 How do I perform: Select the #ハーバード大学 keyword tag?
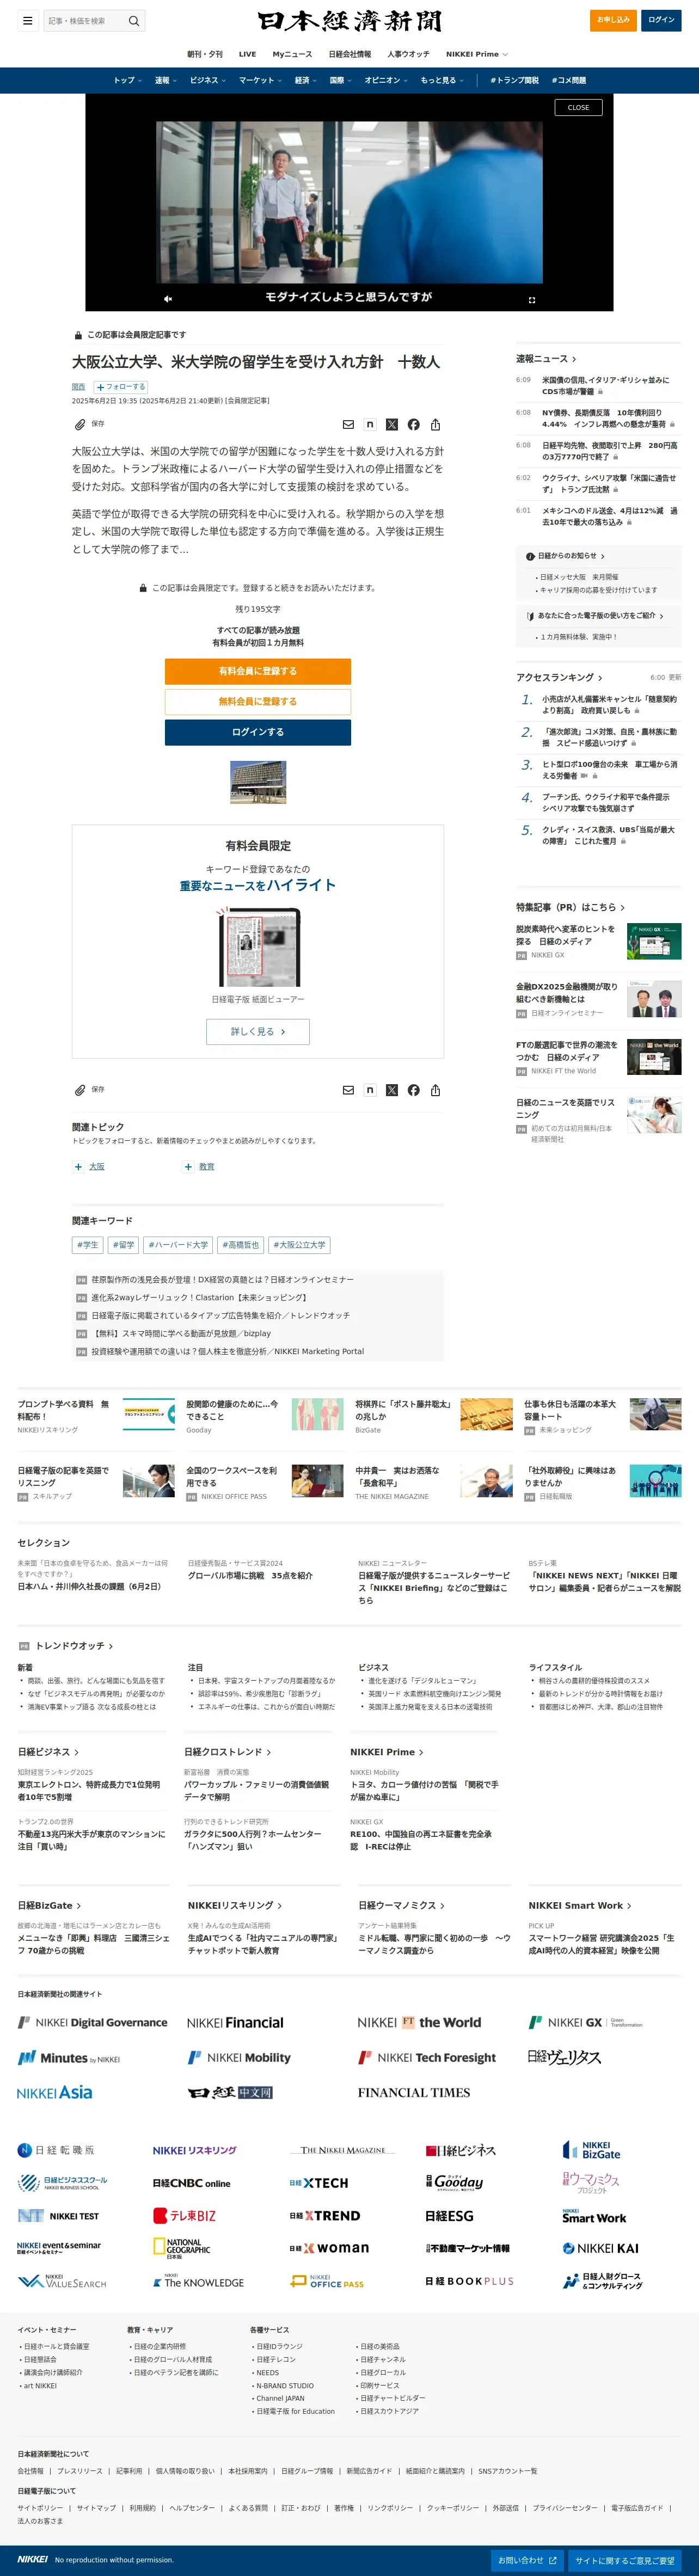[x=179, y=1245]
